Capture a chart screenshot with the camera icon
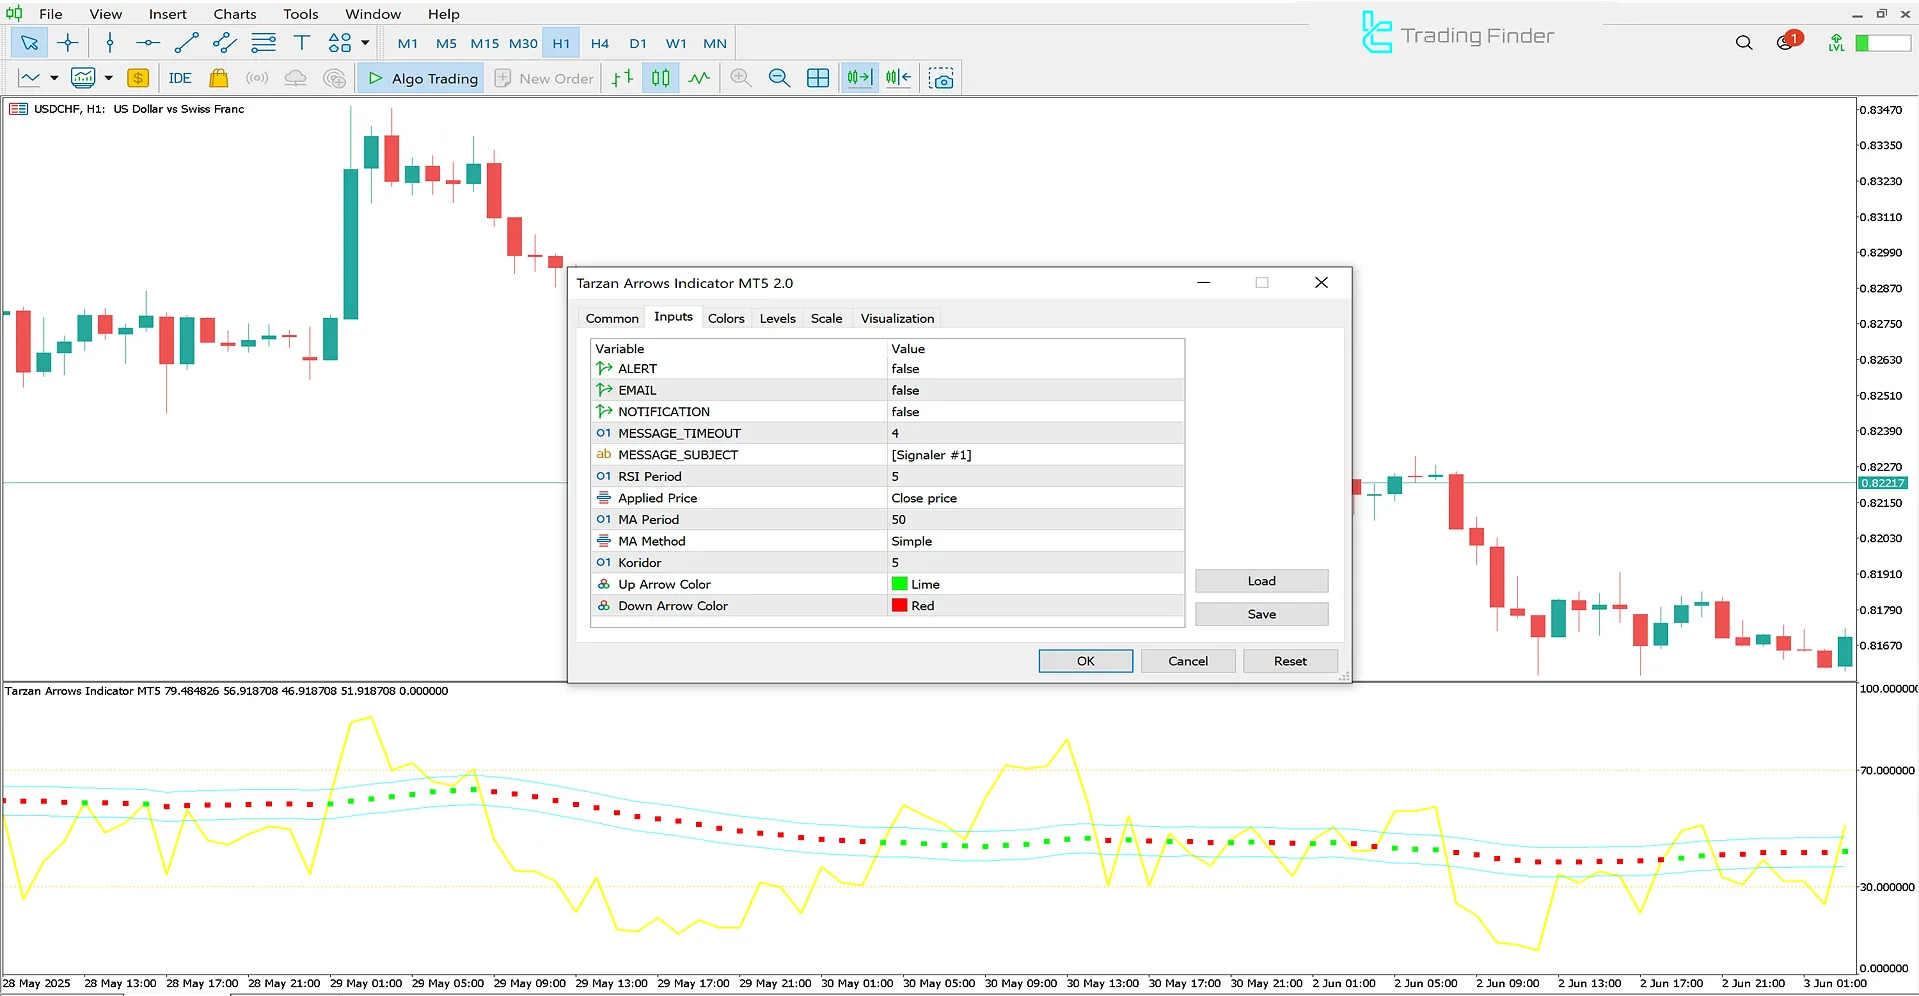 (x=940, y=77)
